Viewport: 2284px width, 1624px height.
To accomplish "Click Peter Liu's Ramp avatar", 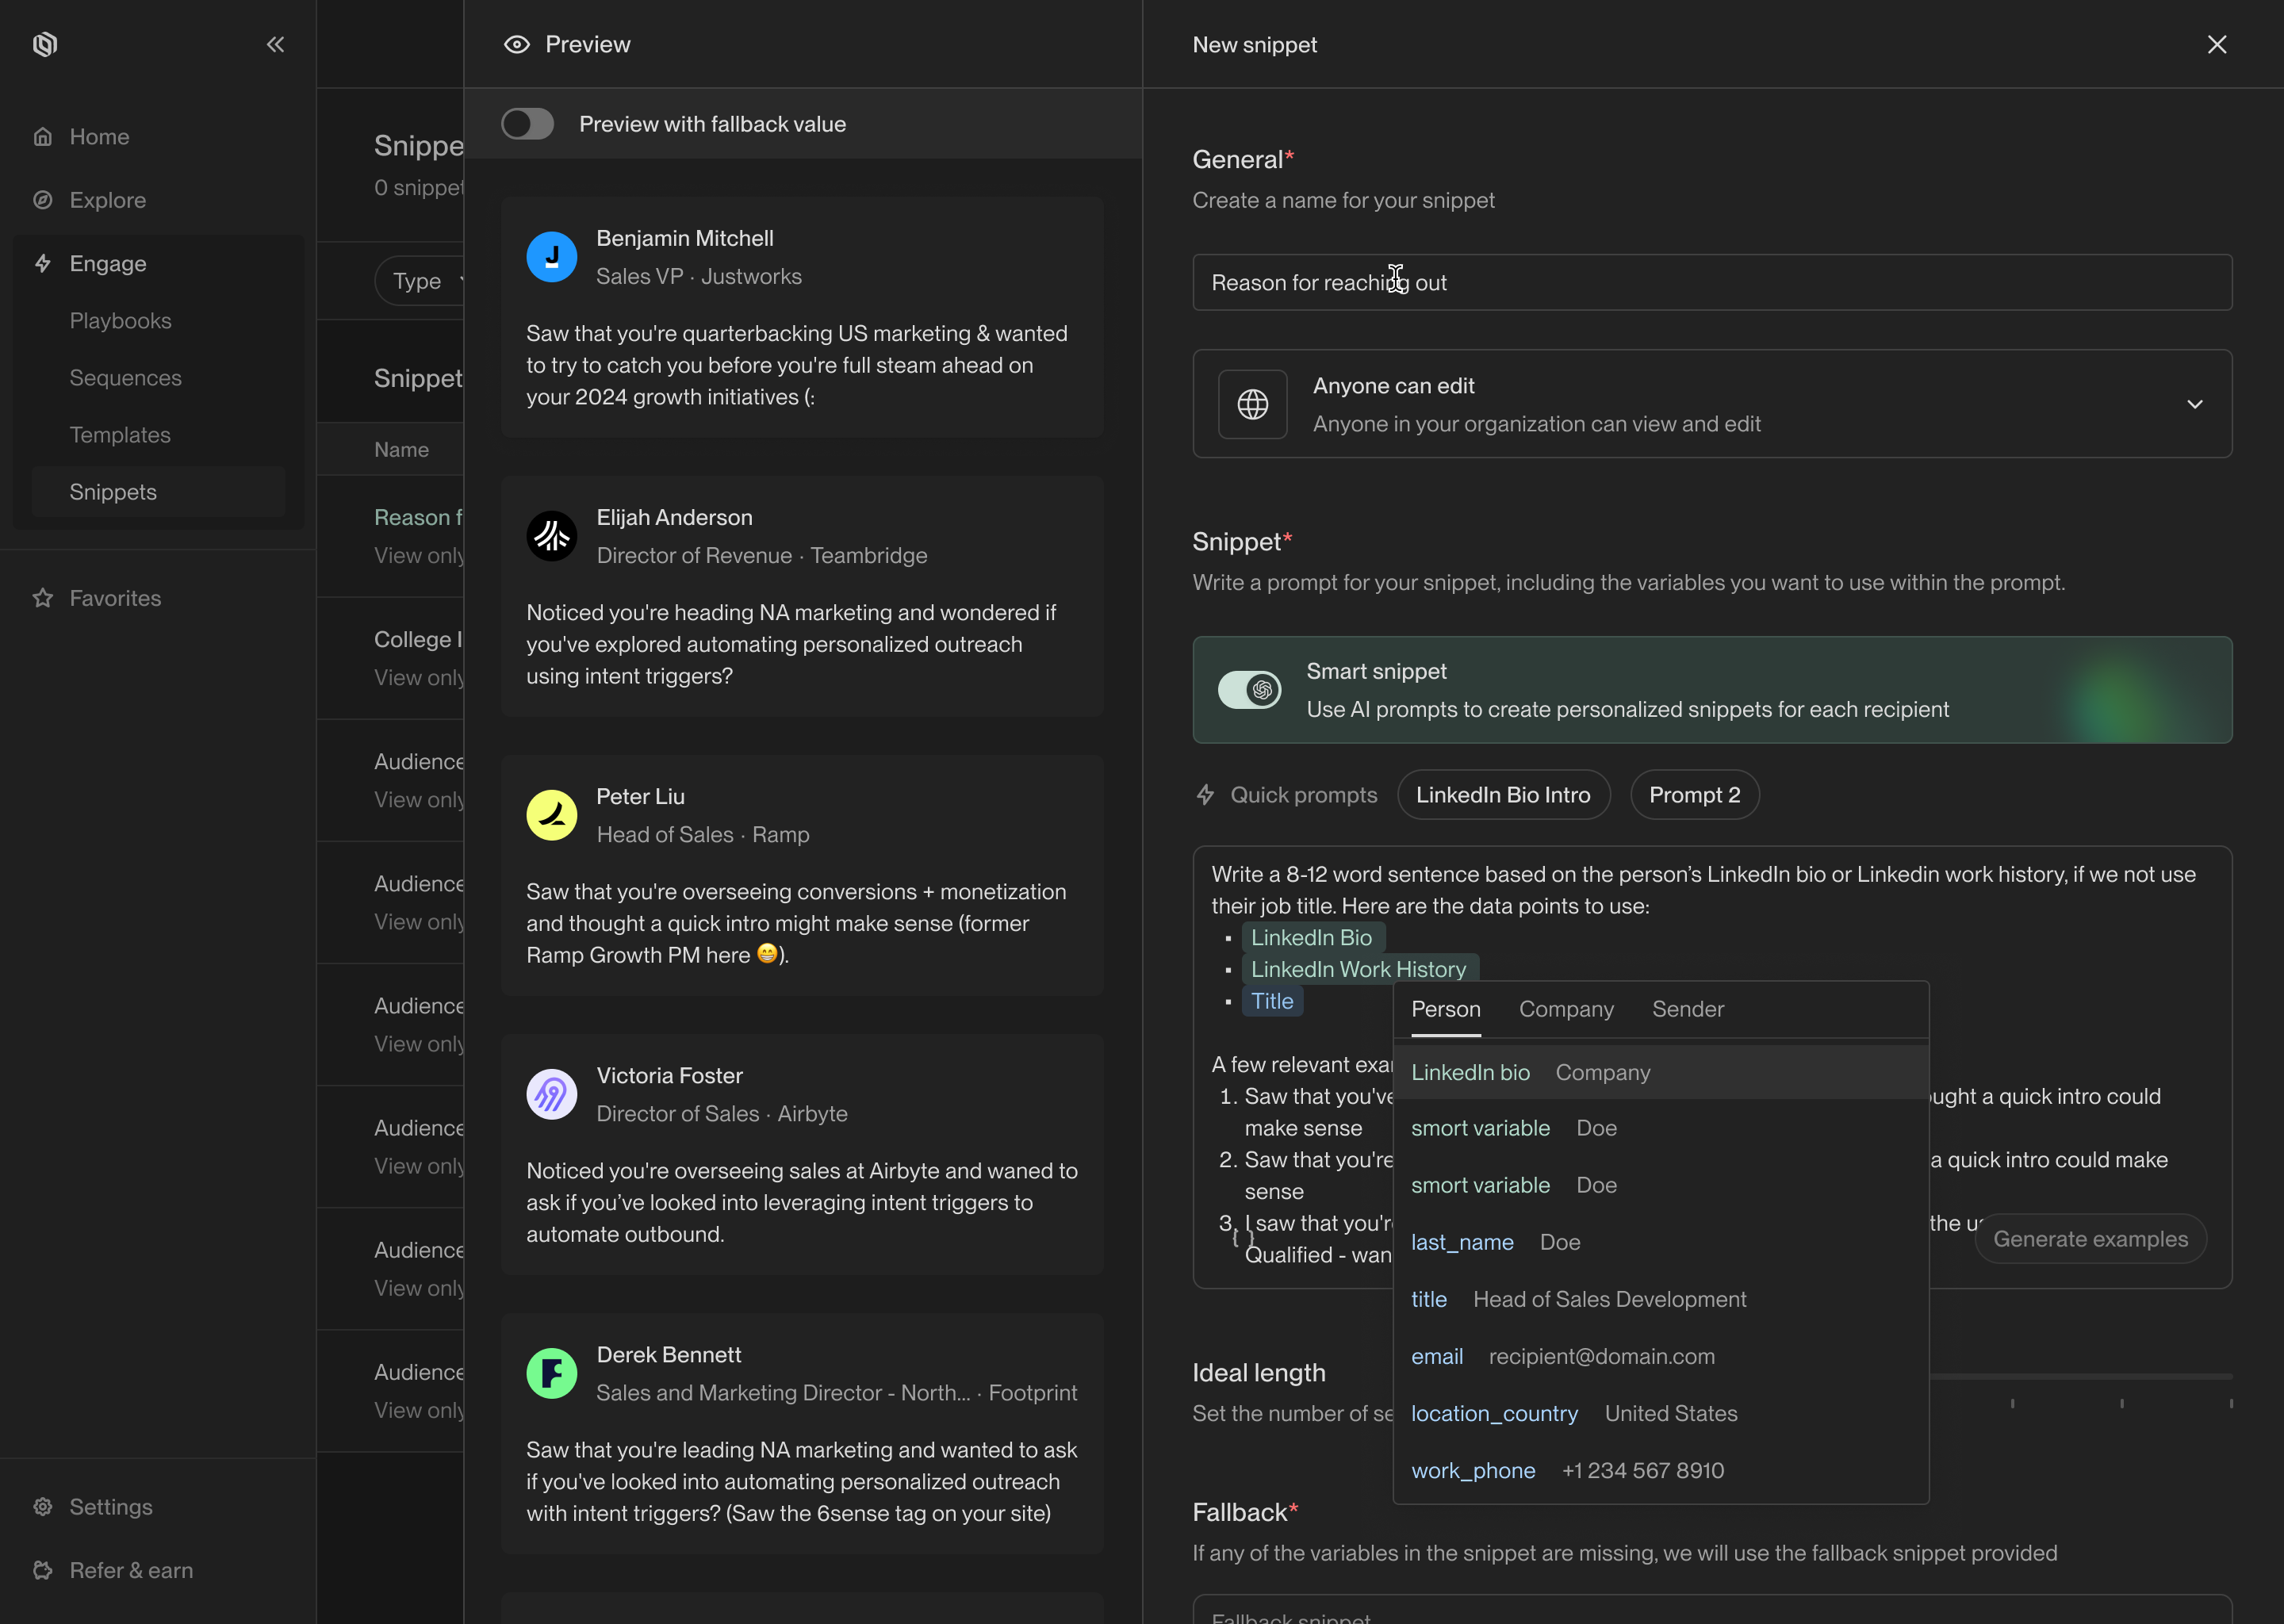I will tap(551, 815).
